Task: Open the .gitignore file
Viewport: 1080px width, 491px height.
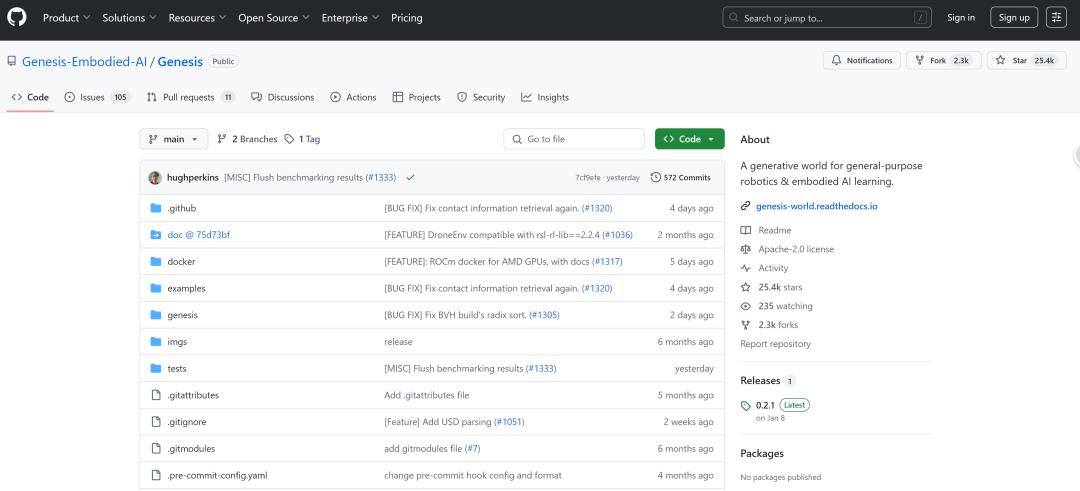Action: (187, 421)
